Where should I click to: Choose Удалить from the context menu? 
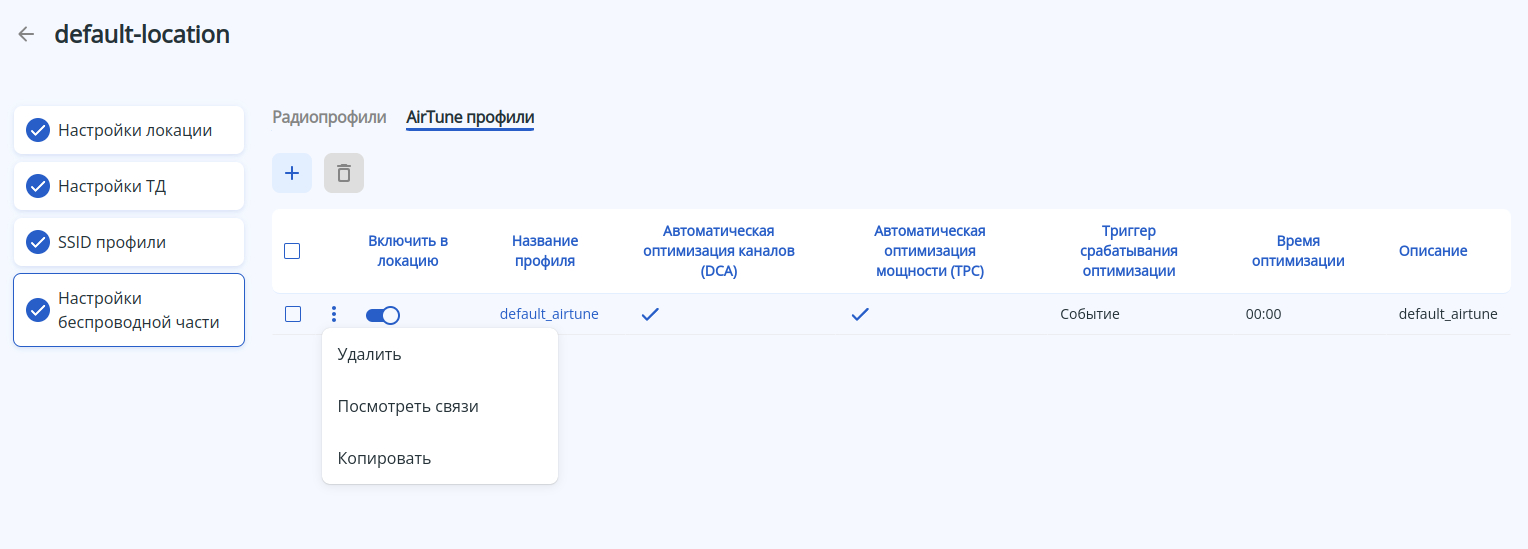[369, 354]
